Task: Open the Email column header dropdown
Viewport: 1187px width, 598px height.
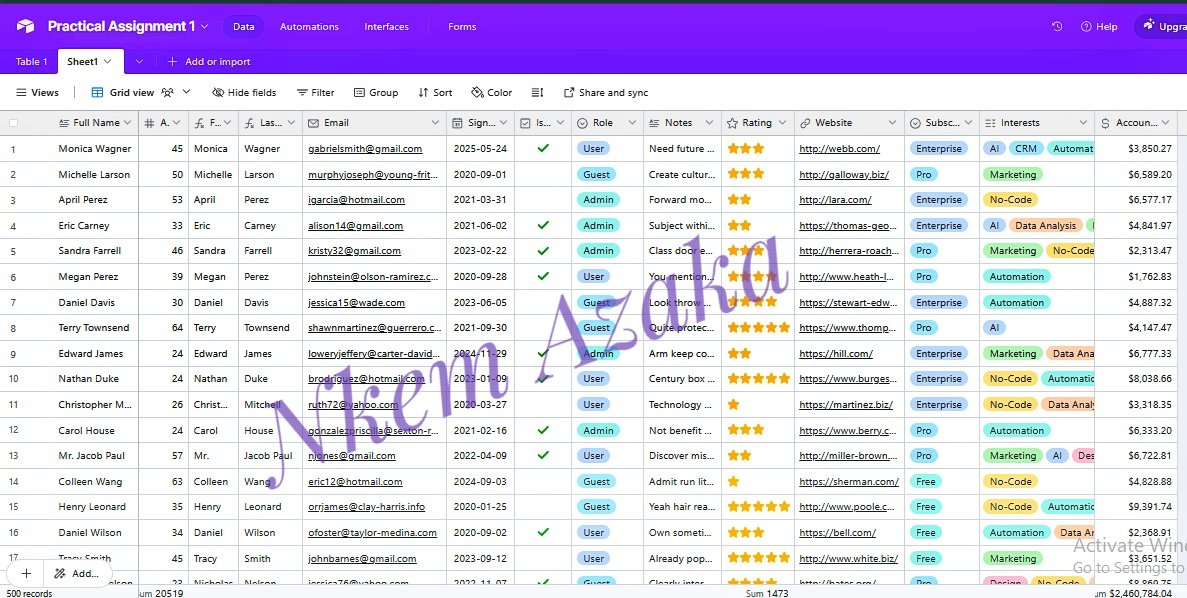Action: 435,123
